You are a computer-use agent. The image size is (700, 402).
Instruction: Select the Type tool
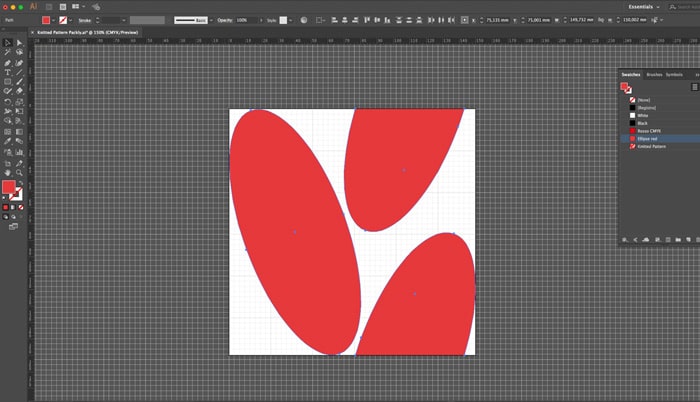(8, 72)
